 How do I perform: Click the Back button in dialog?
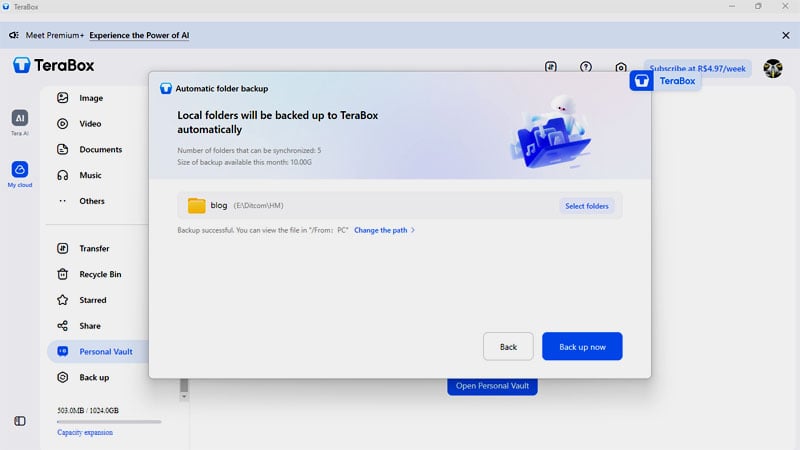[508, 346]
